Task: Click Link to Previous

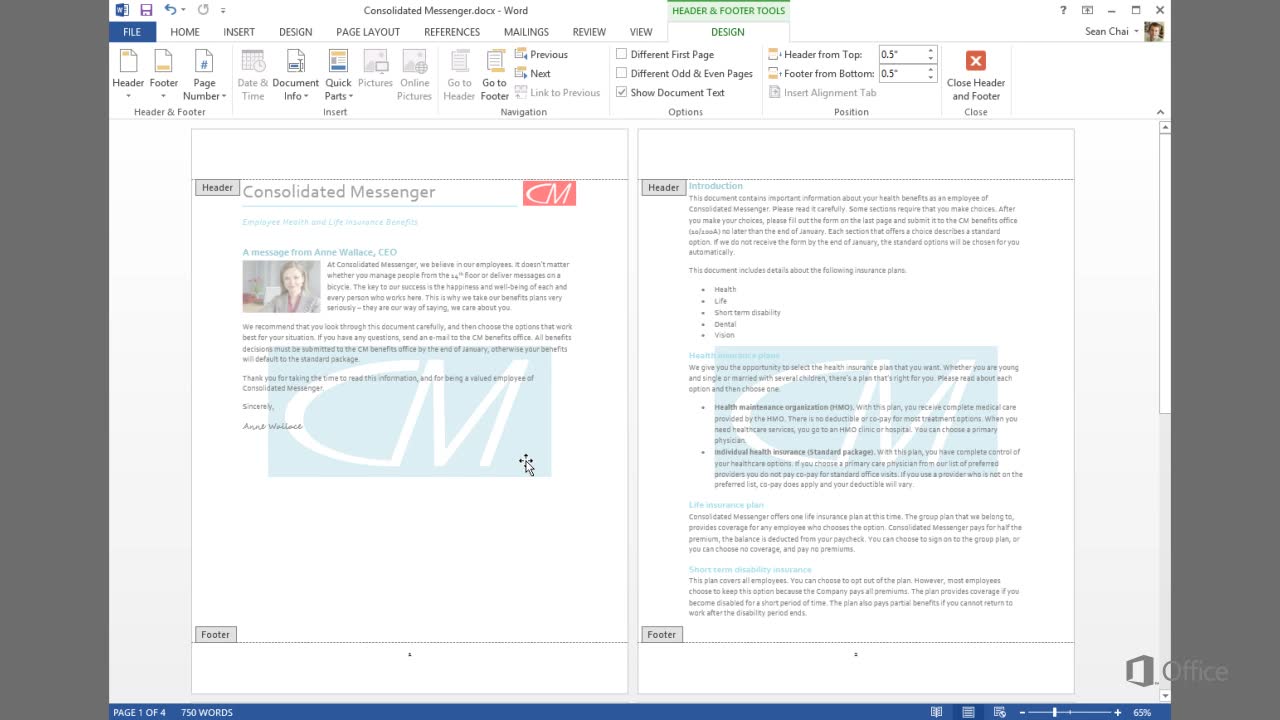Action: point(557,92)
